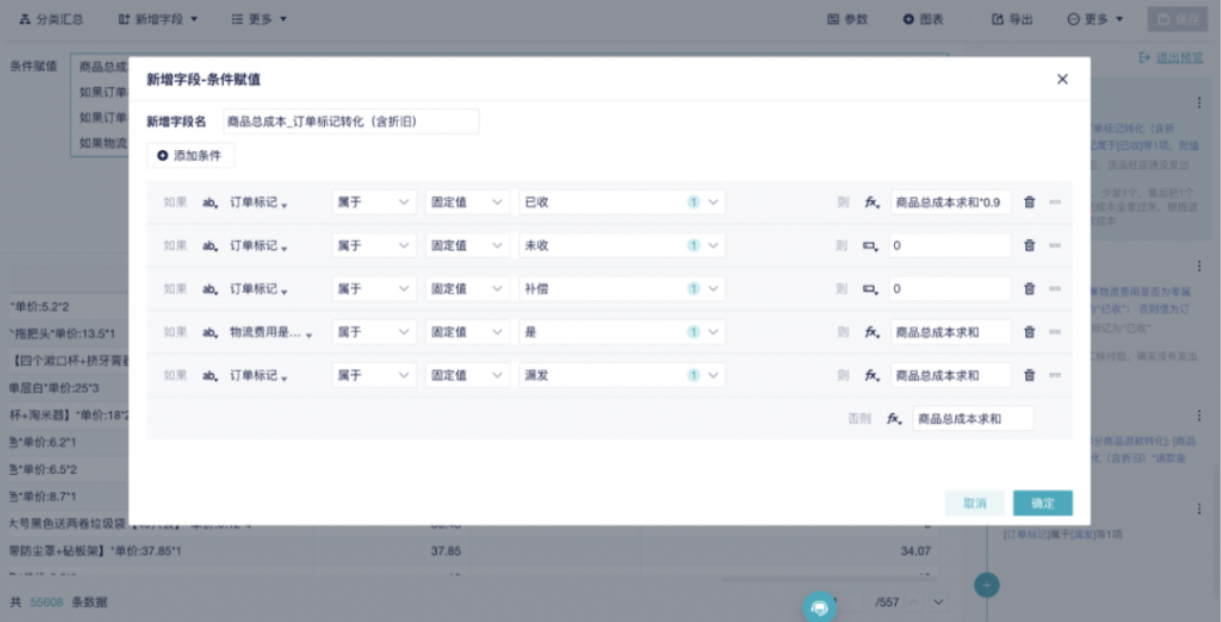
Task: Delete the 补偿 condition row
Action: click(1029, 289)
